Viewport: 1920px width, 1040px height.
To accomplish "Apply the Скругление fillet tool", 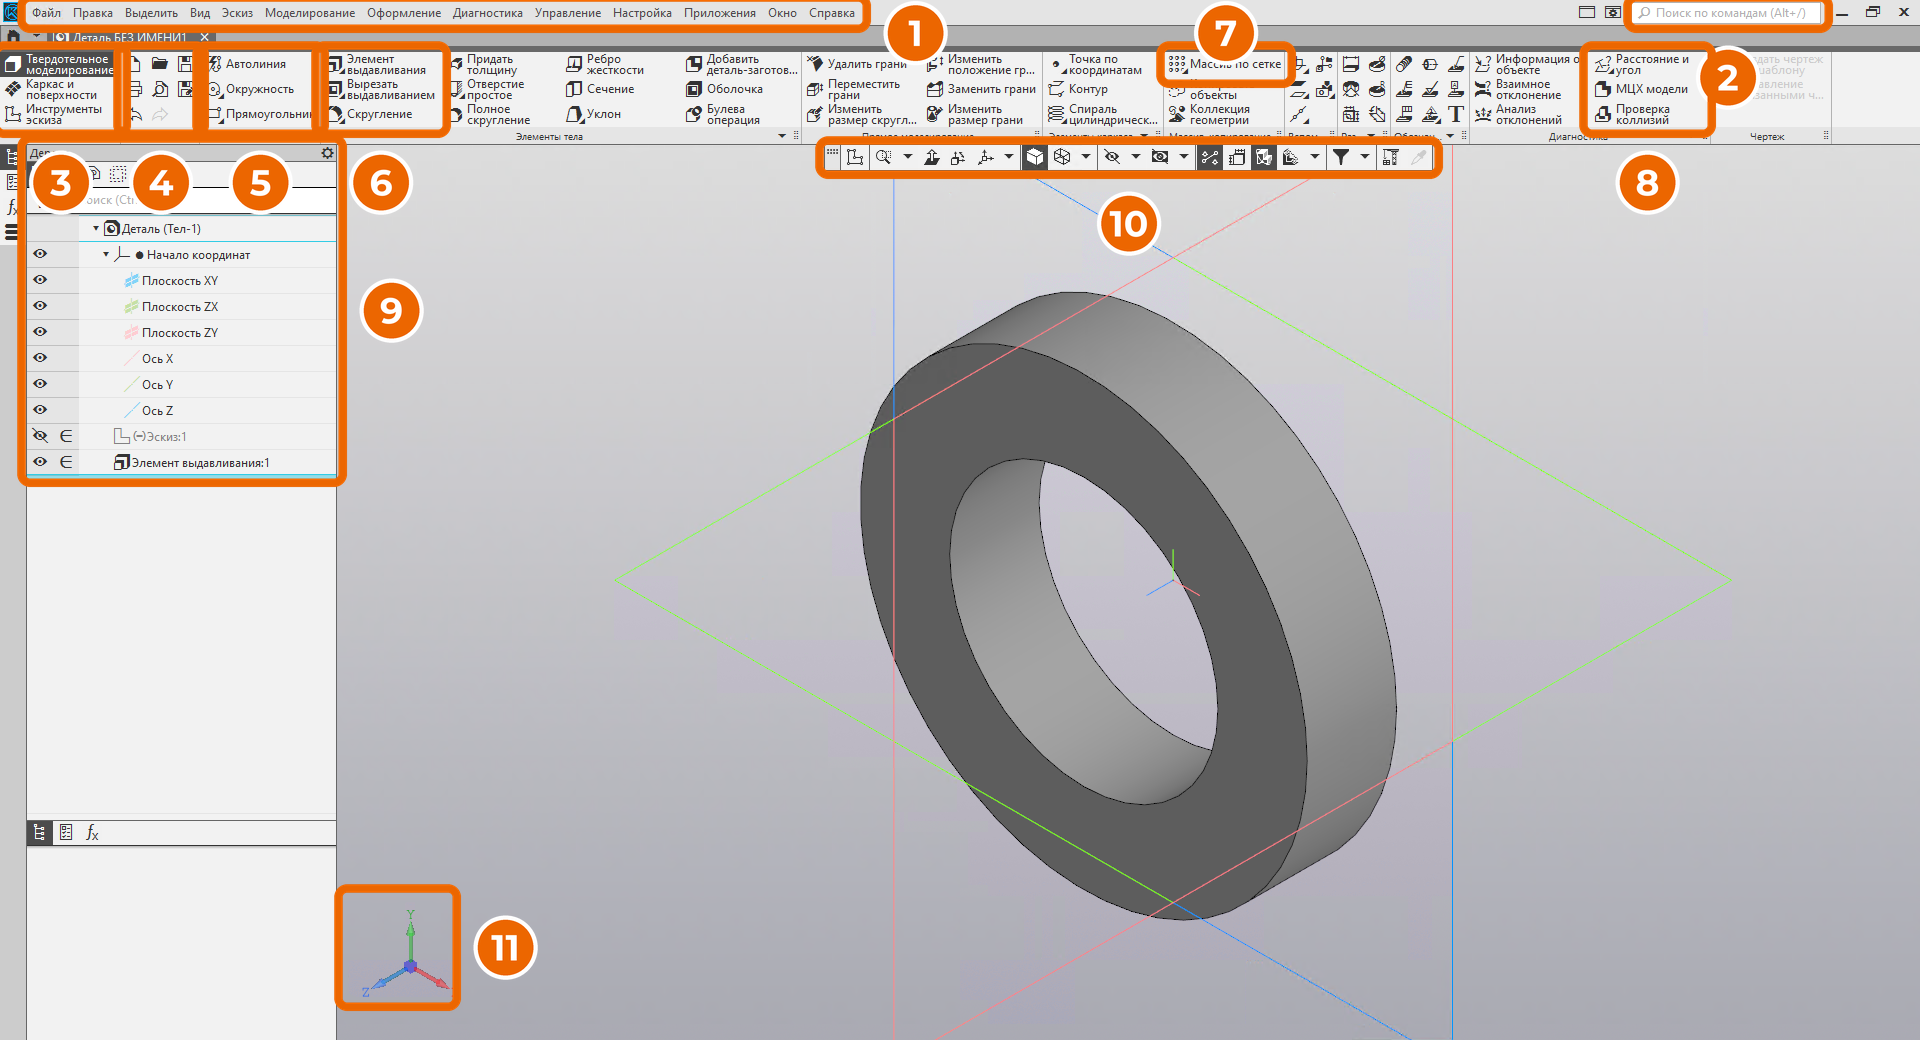I will click(x=371, y=114).
